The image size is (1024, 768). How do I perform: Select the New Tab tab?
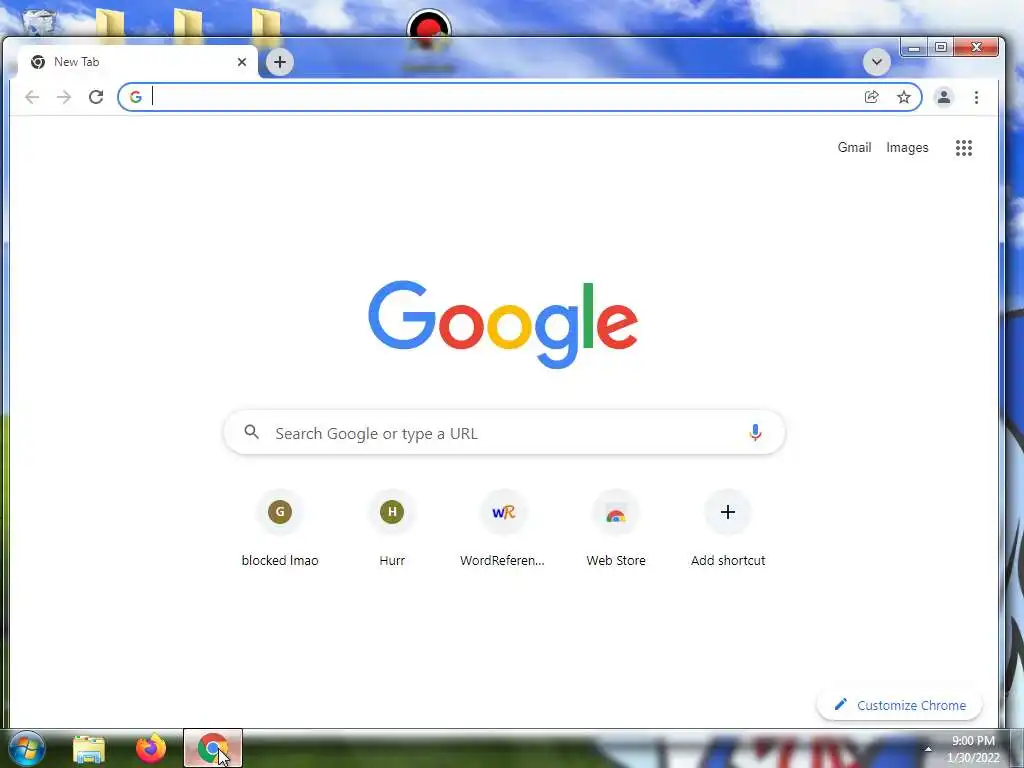pyautogui.click(x=137, y=62)
